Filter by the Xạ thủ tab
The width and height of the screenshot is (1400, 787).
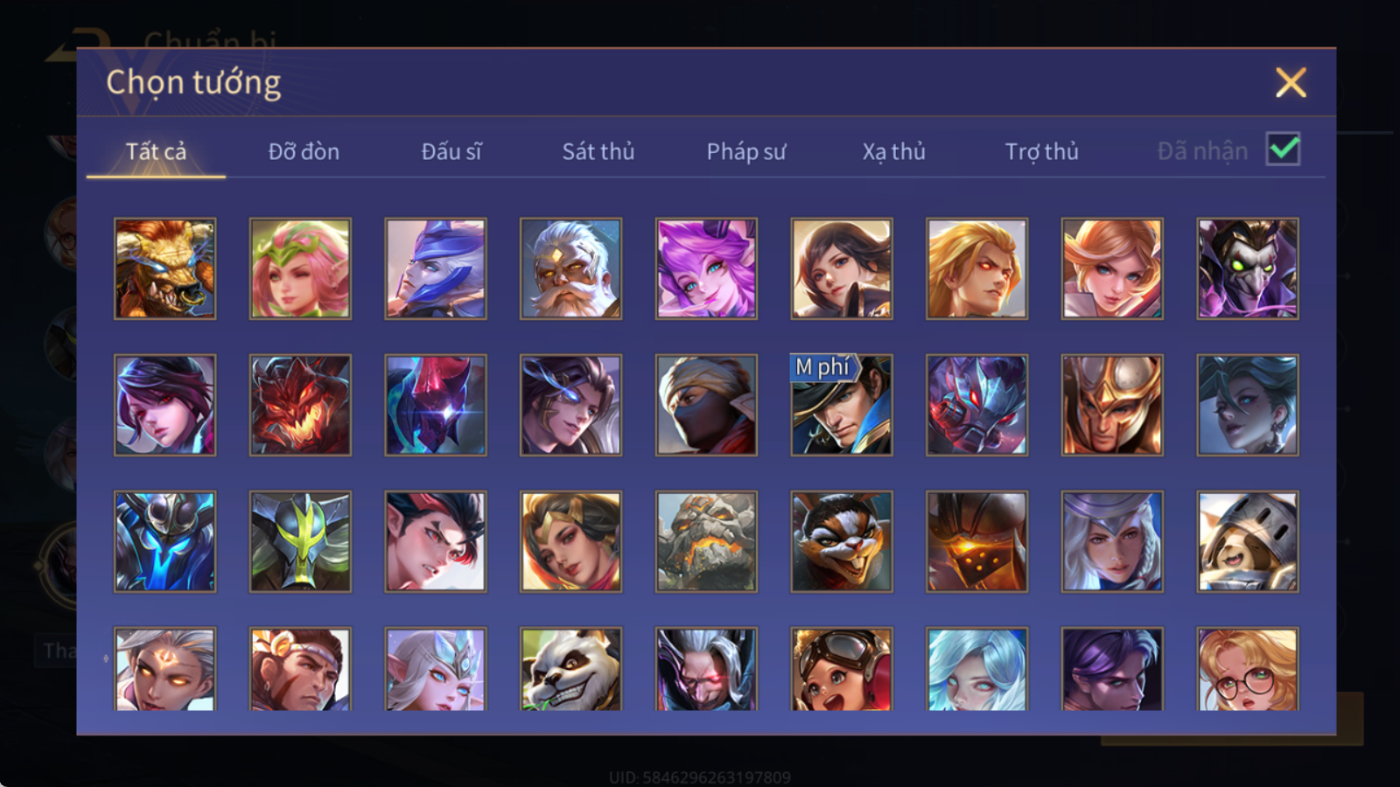894,152
